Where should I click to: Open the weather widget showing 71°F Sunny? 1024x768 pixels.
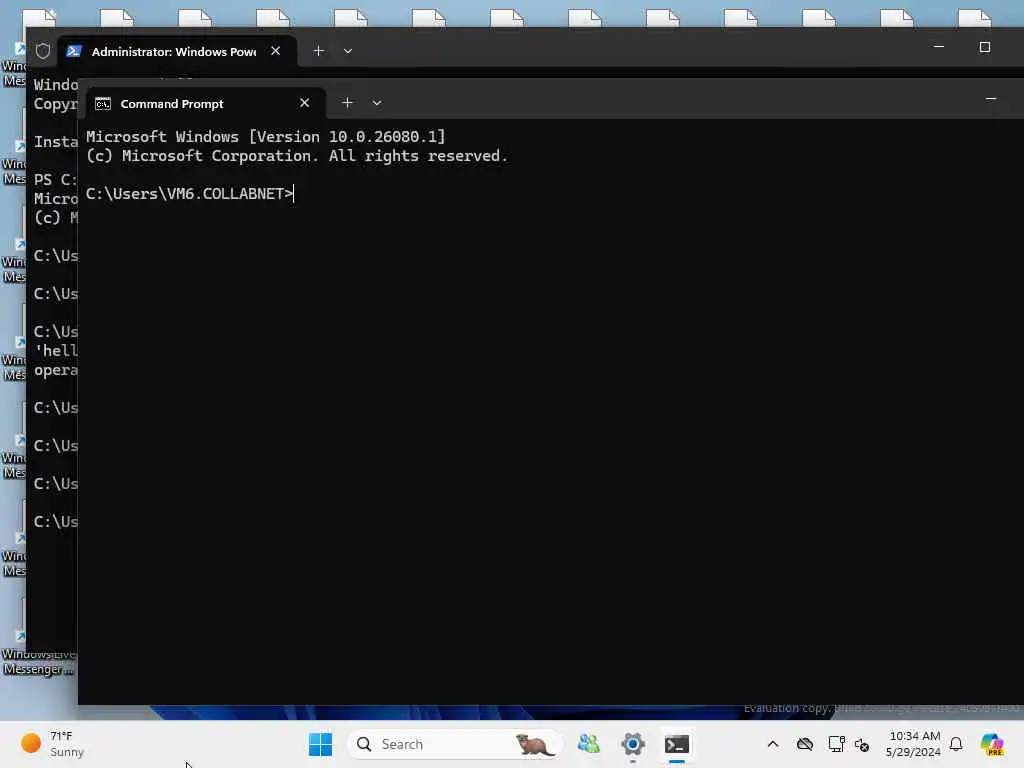[54, 744]
